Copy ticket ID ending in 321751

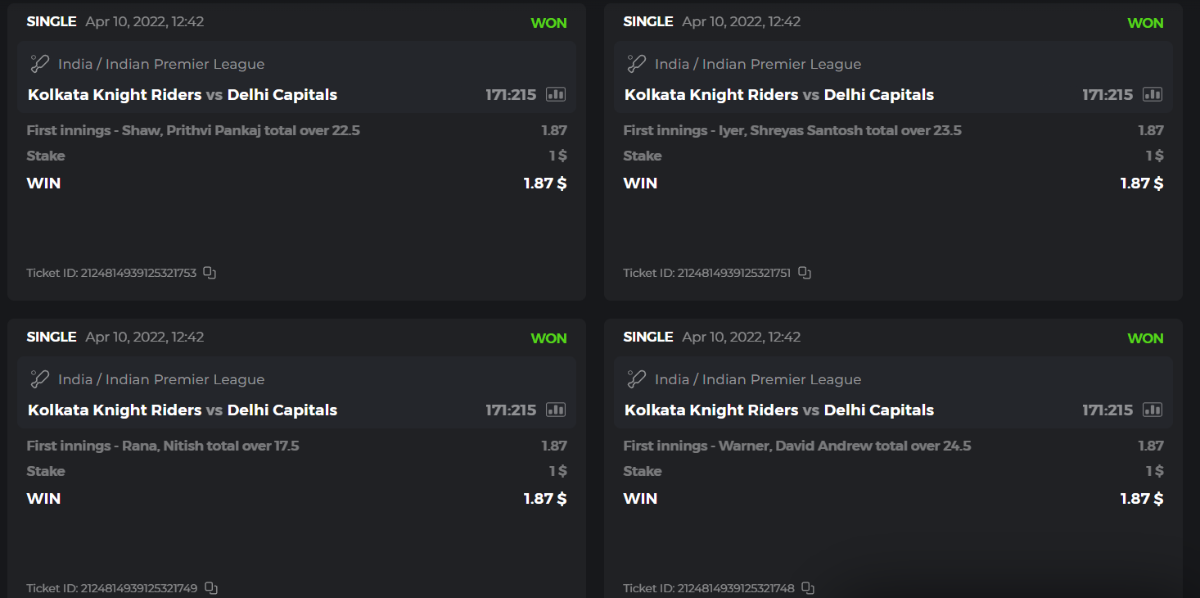pos(805,273)
